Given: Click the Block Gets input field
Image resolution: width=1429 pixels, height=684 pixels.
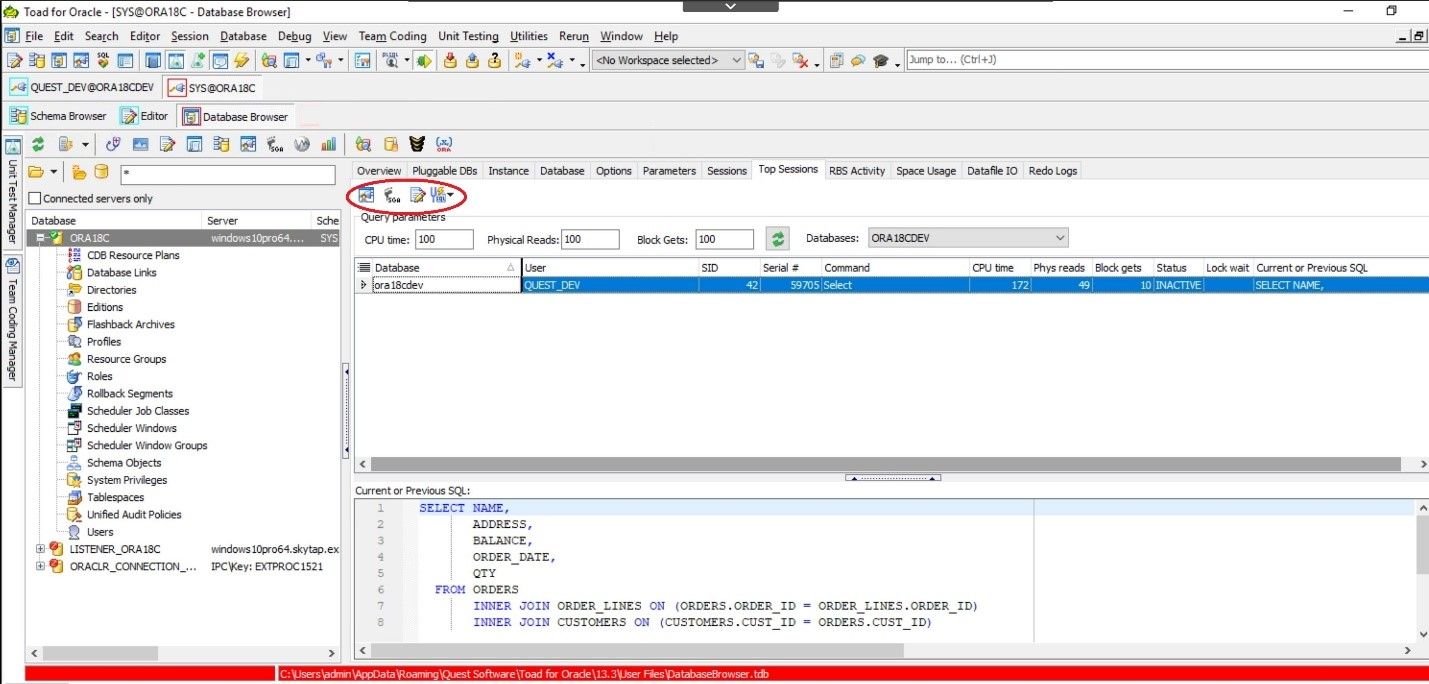Looking at the screenshot, I should pos(724,239).
